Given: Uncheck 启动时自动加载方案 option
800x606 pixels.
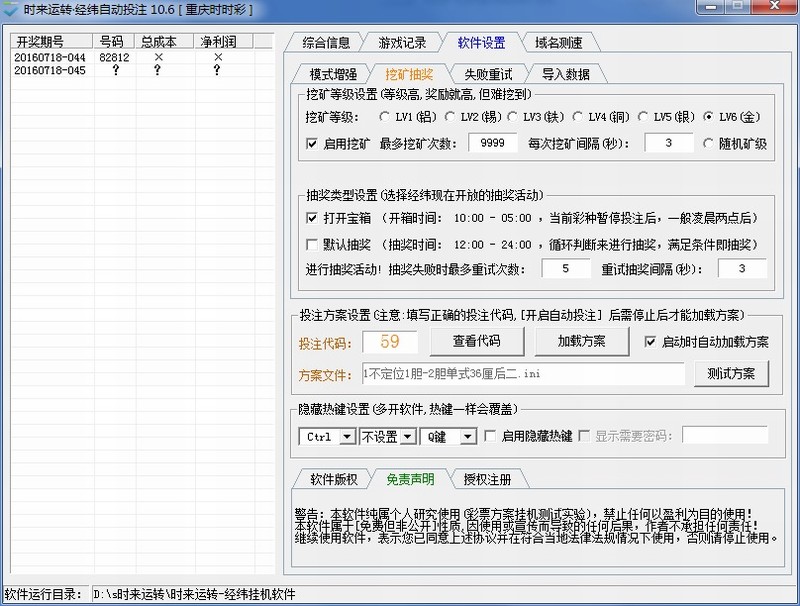Looking at the screenshot, I should pos(651,342).
